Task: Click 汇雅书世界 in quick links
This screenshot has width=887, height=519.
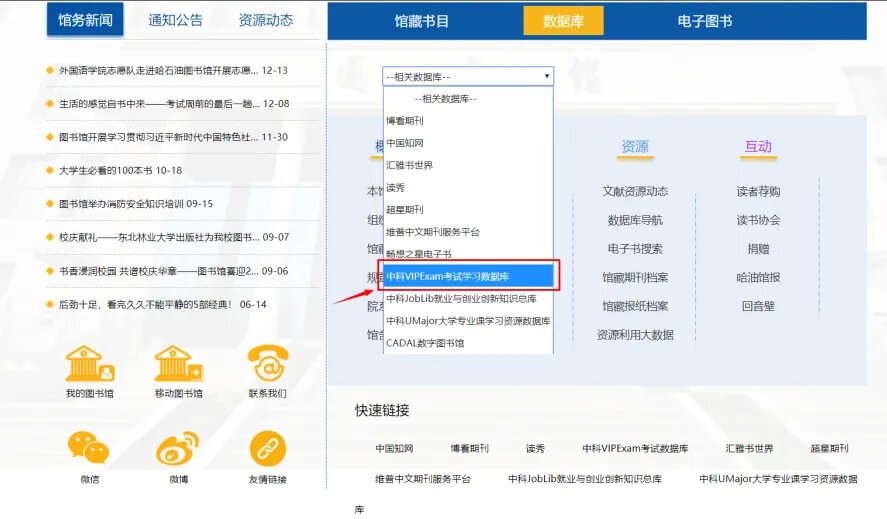Action: (x=749, y=449)
